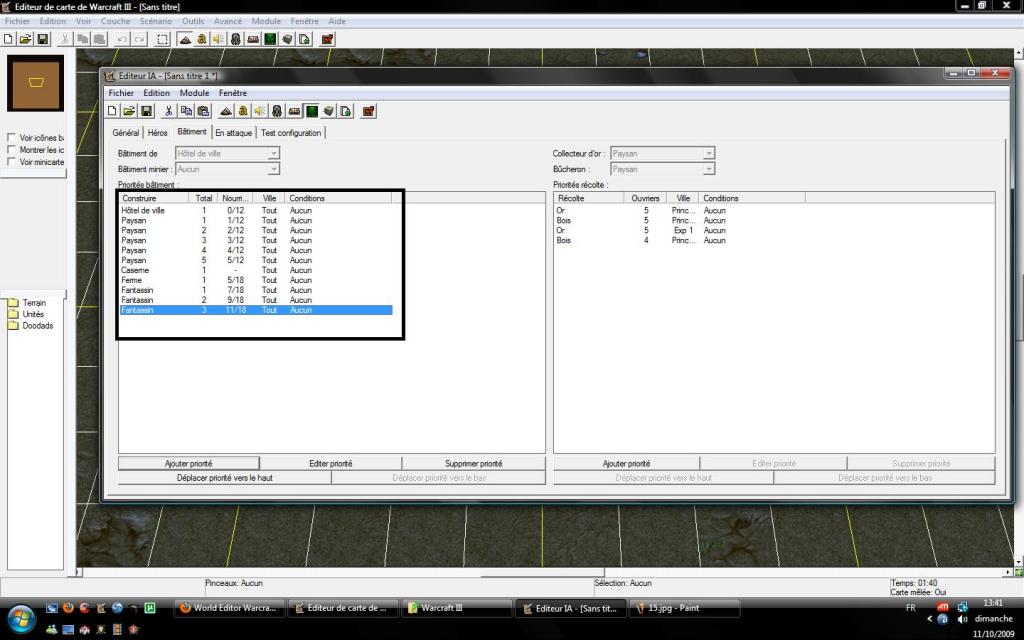Switch to the 'Test configuration' tab

coord(291,133)
